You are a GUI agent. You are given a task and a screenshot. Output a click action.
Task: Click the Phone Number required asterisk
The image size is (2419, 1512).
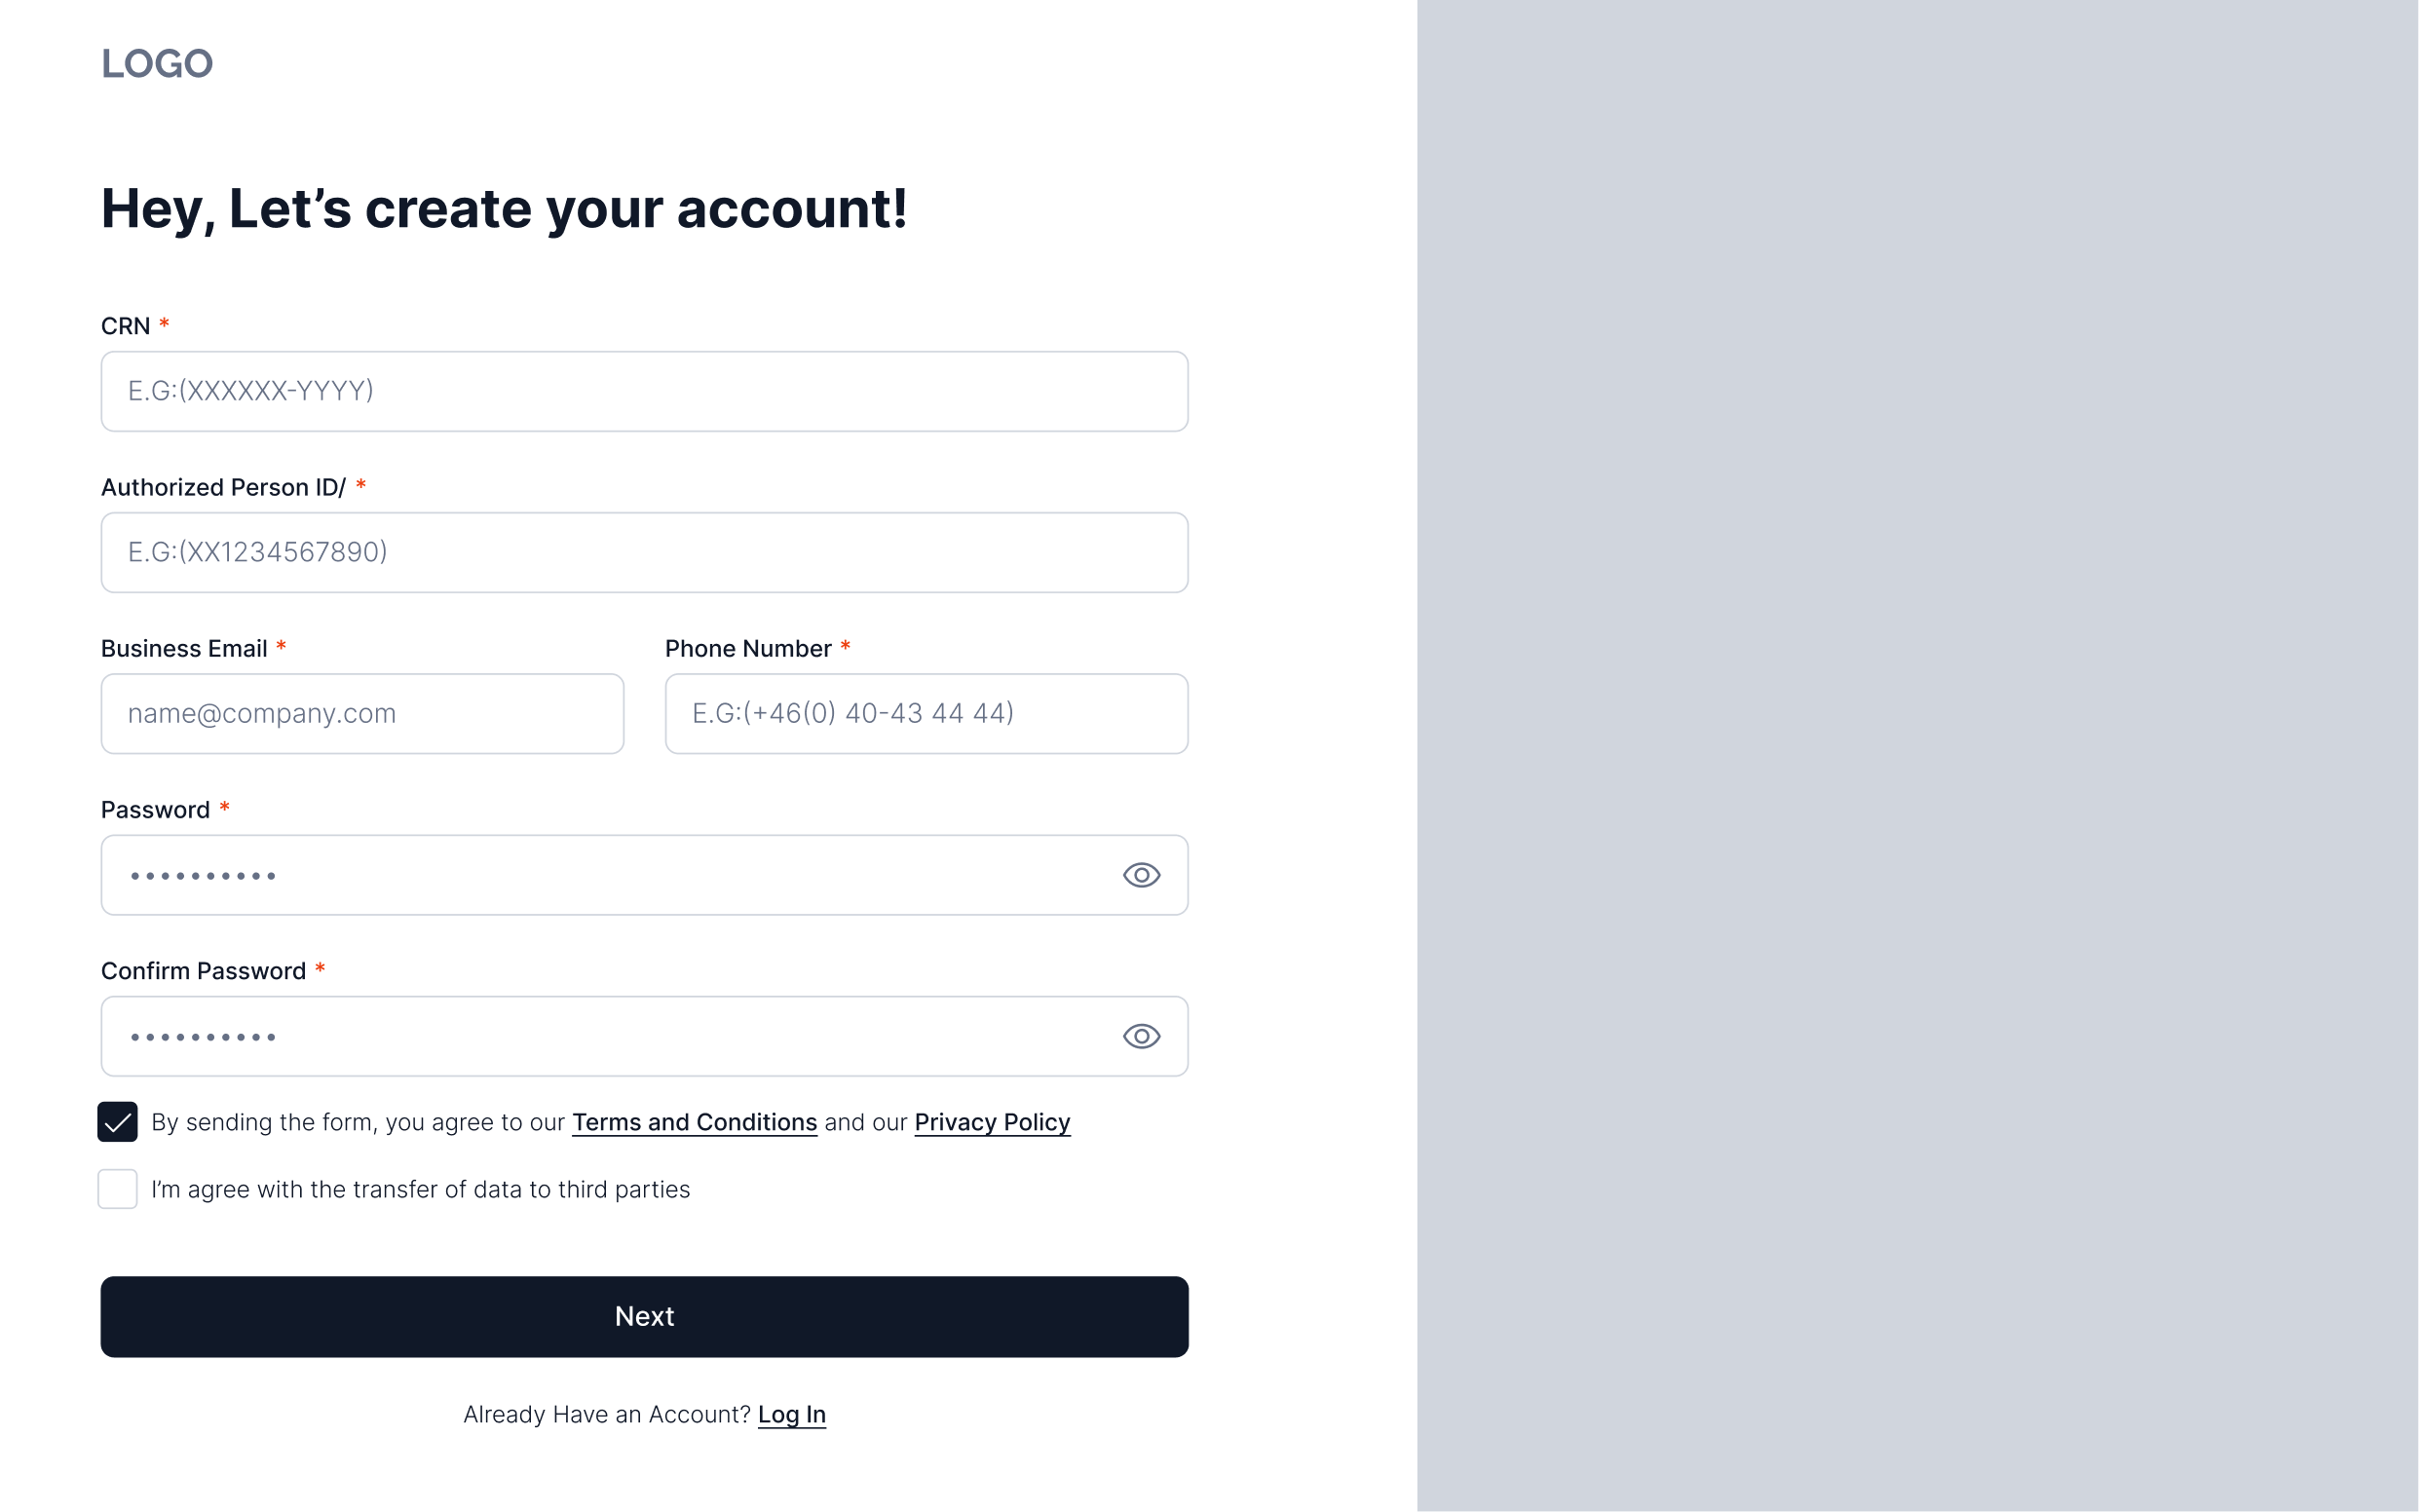click(846, 648)
